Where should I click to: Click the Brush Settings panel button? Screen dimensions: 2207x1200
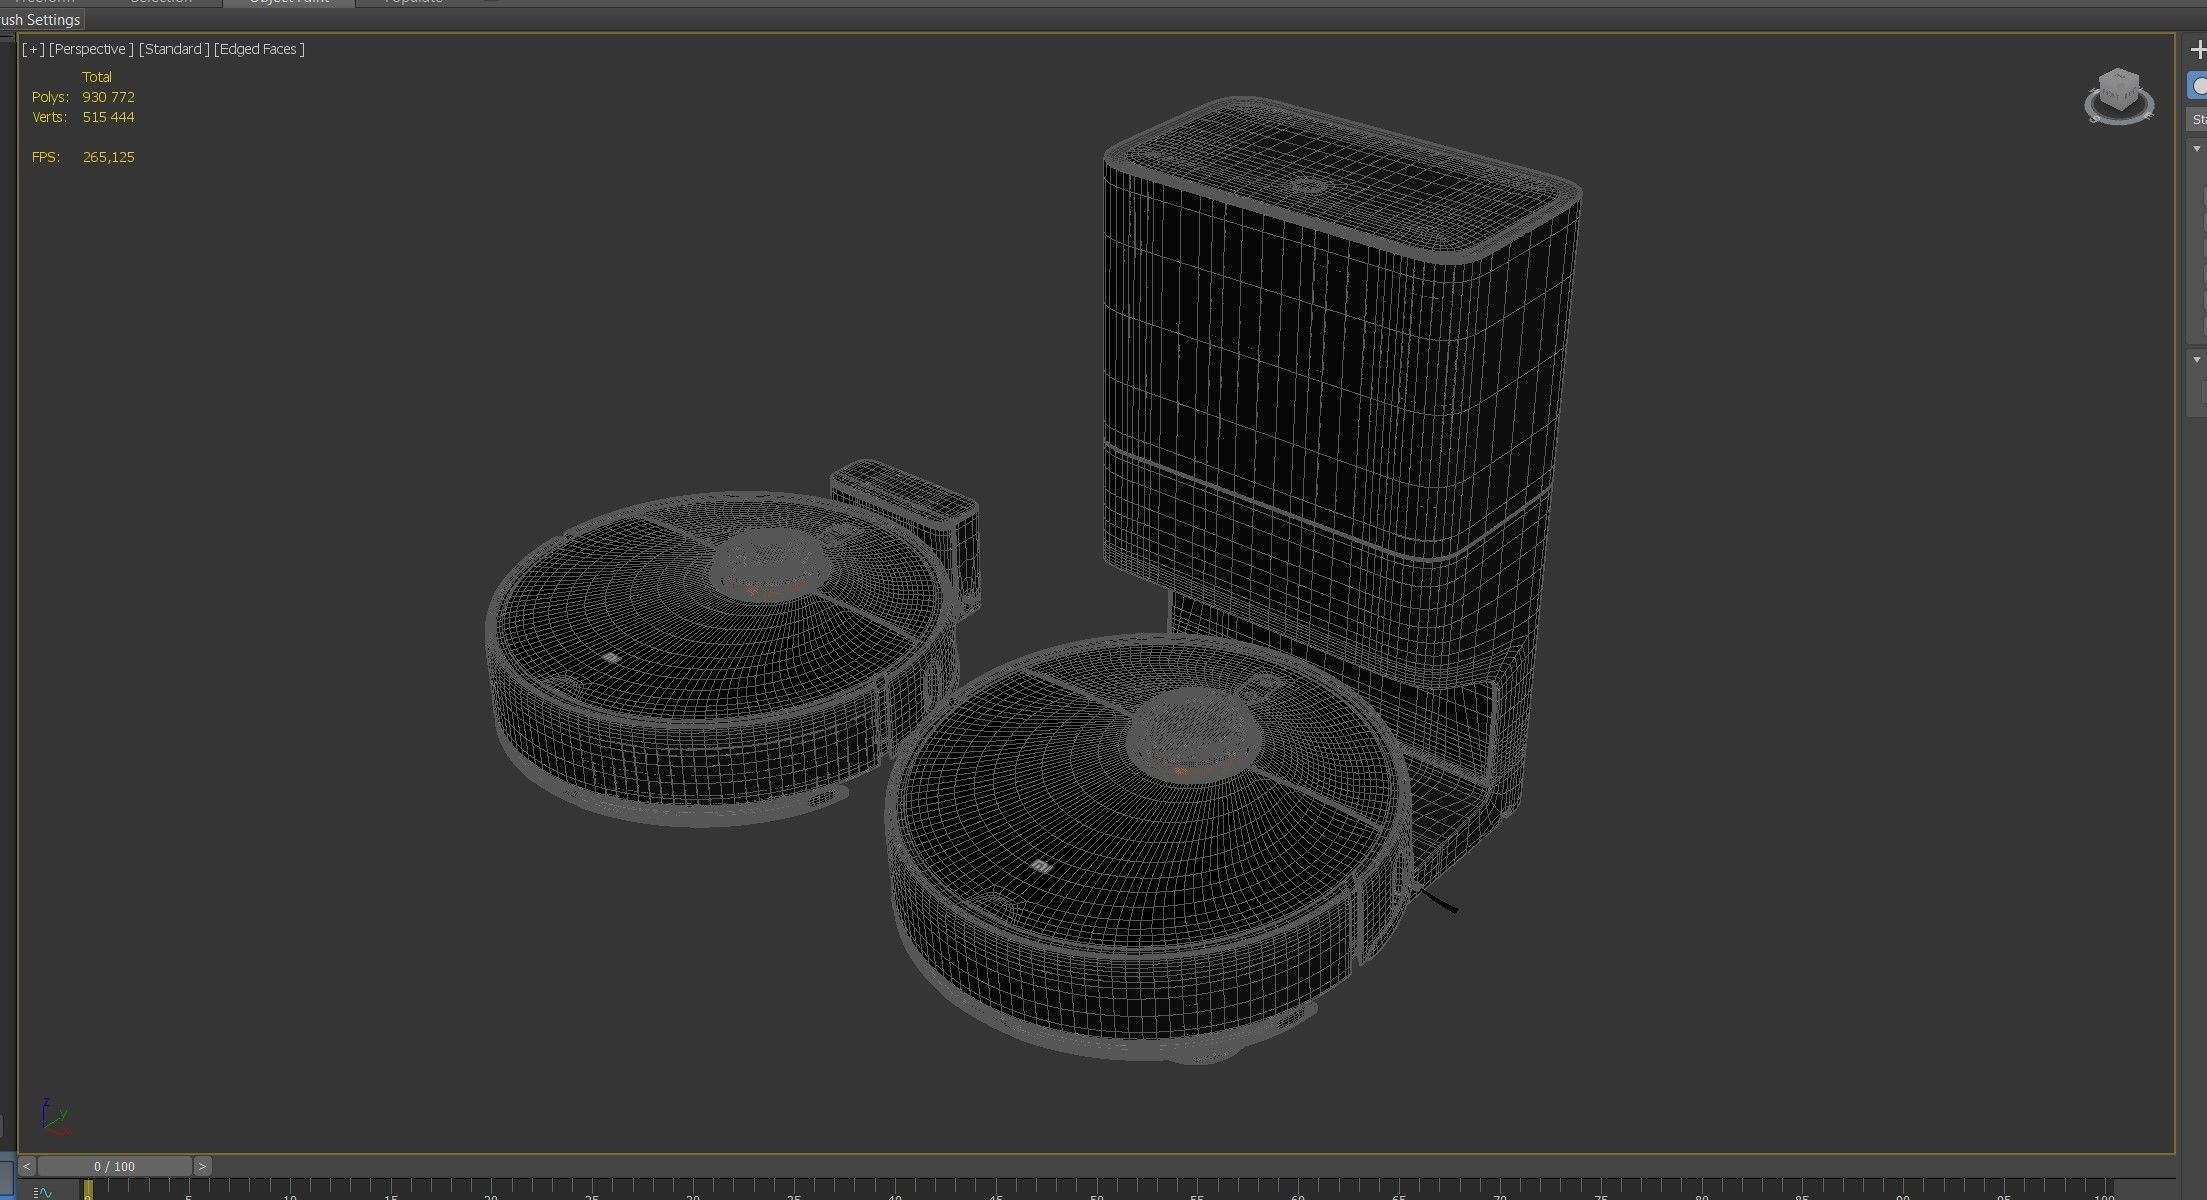40,20
